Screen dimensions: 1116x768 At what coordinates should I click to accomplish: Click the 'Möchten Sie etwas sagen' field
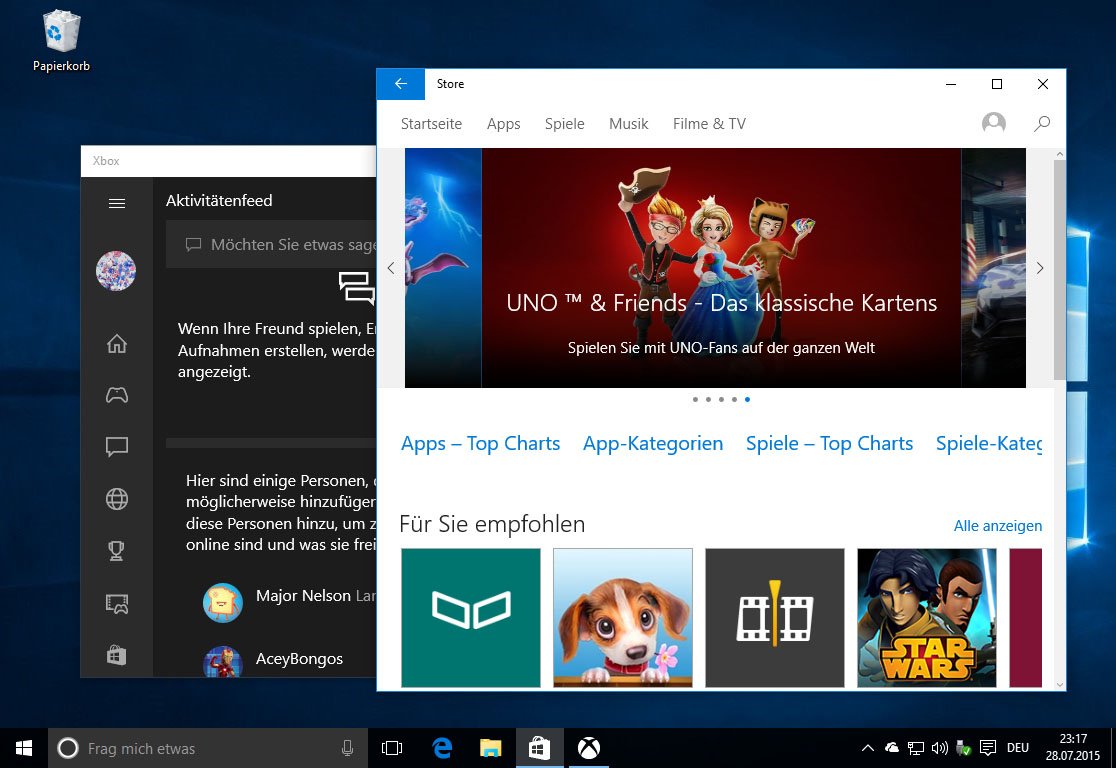[x=271, y=244]
